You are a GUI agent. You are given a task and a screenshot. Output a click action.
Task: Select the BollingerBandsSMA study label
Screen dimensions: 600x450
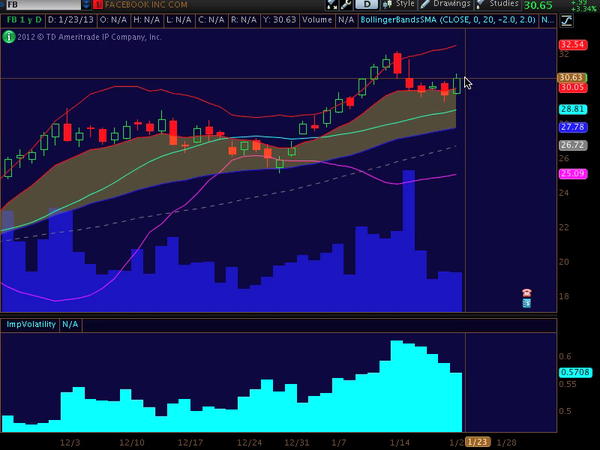click(x=448, y=20)
